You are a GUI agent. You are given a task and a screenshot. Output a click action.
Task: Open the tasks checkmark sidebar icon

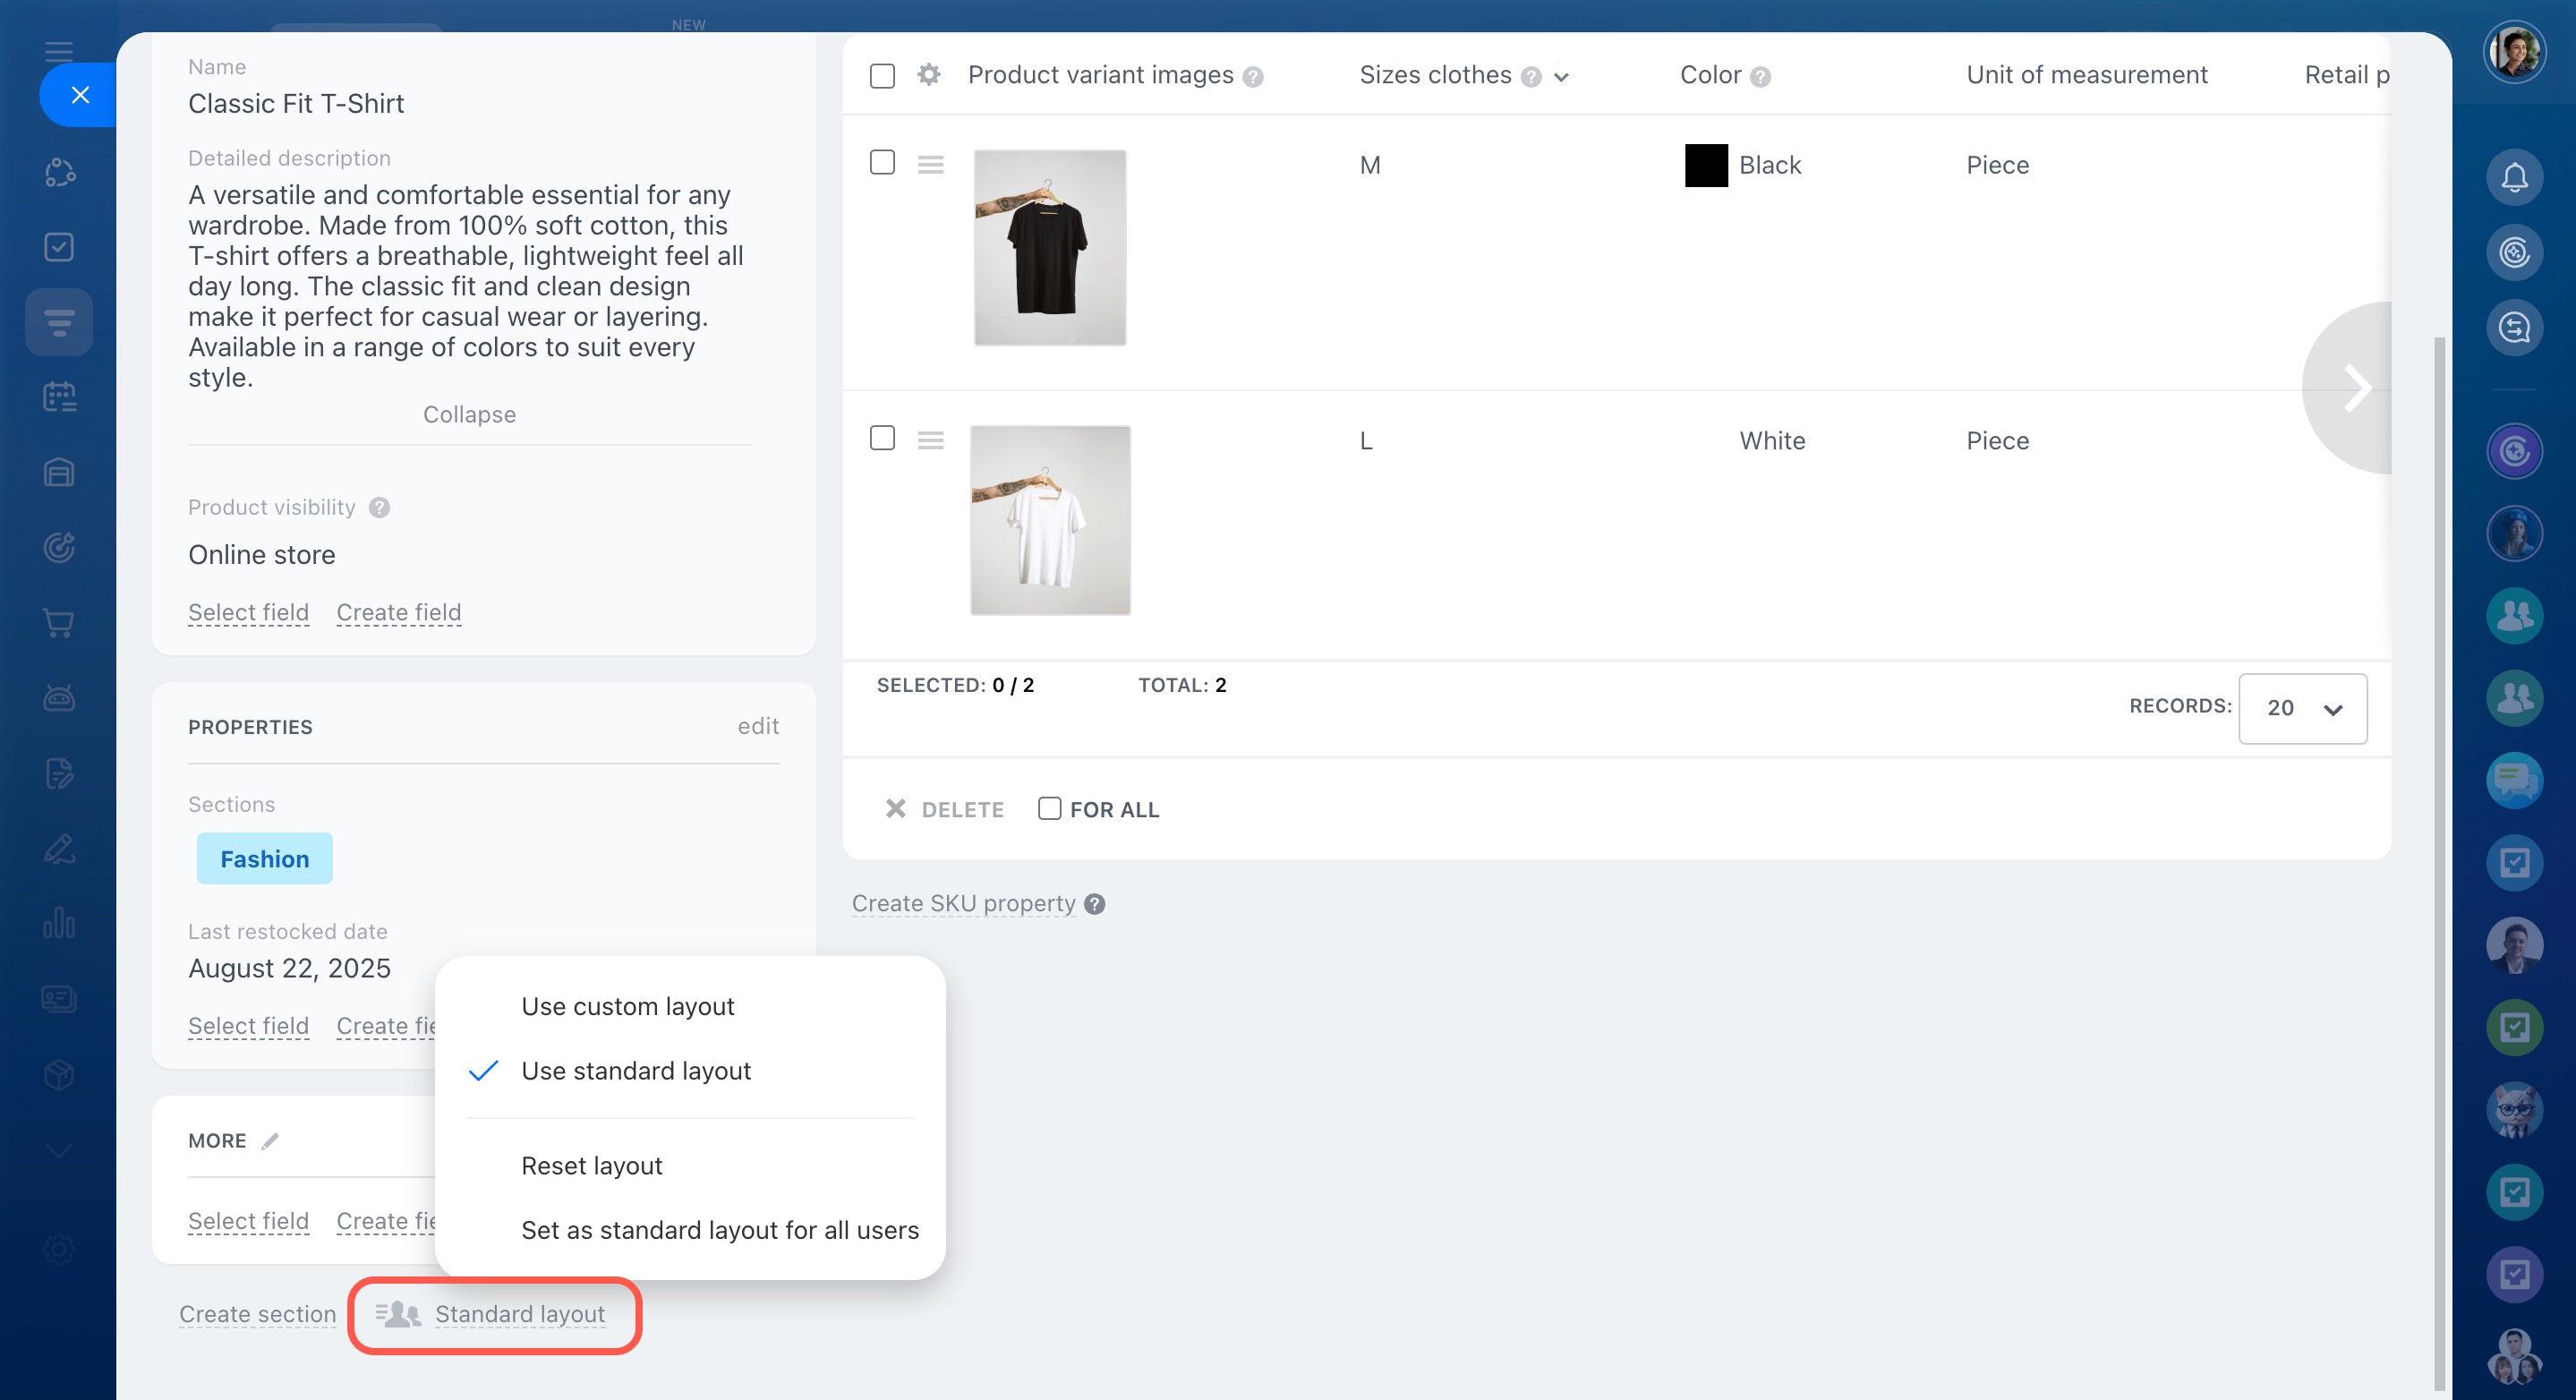pos(59,247)
